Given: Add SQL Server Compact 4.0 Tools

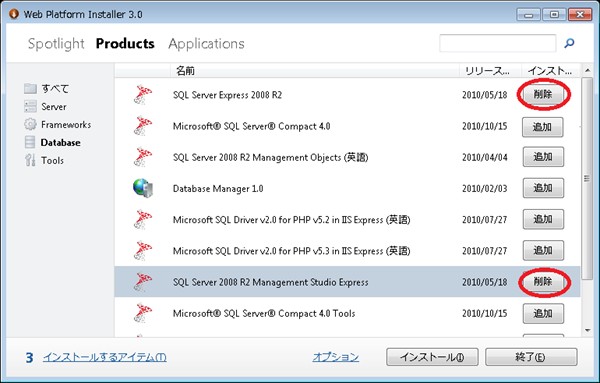Looking at the screenshot, I should (543, 313).
